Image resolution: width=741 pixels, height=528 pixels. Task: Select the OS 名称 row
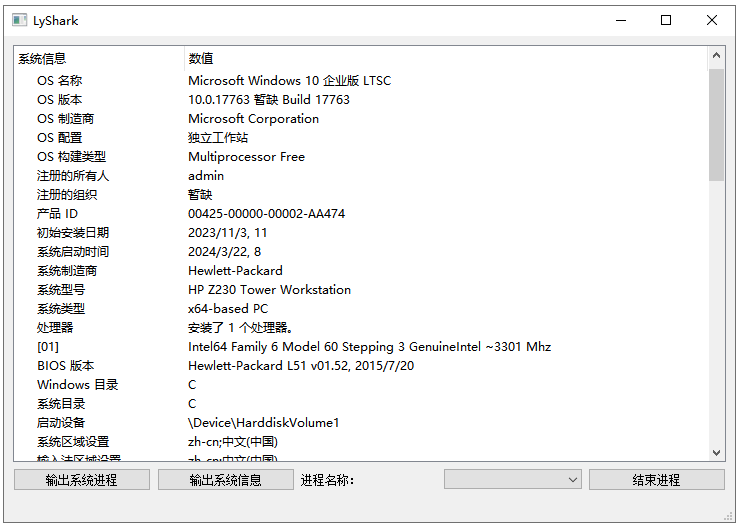tap(361, 81)
